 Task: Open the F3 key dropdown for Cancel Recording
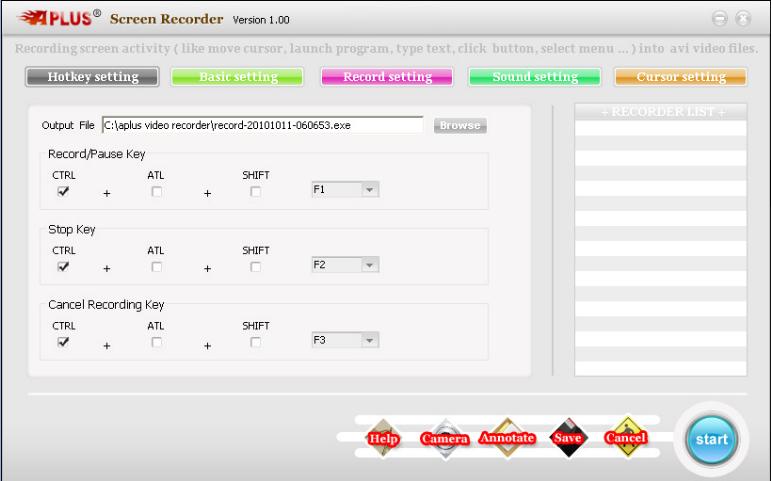coord(345,340)
